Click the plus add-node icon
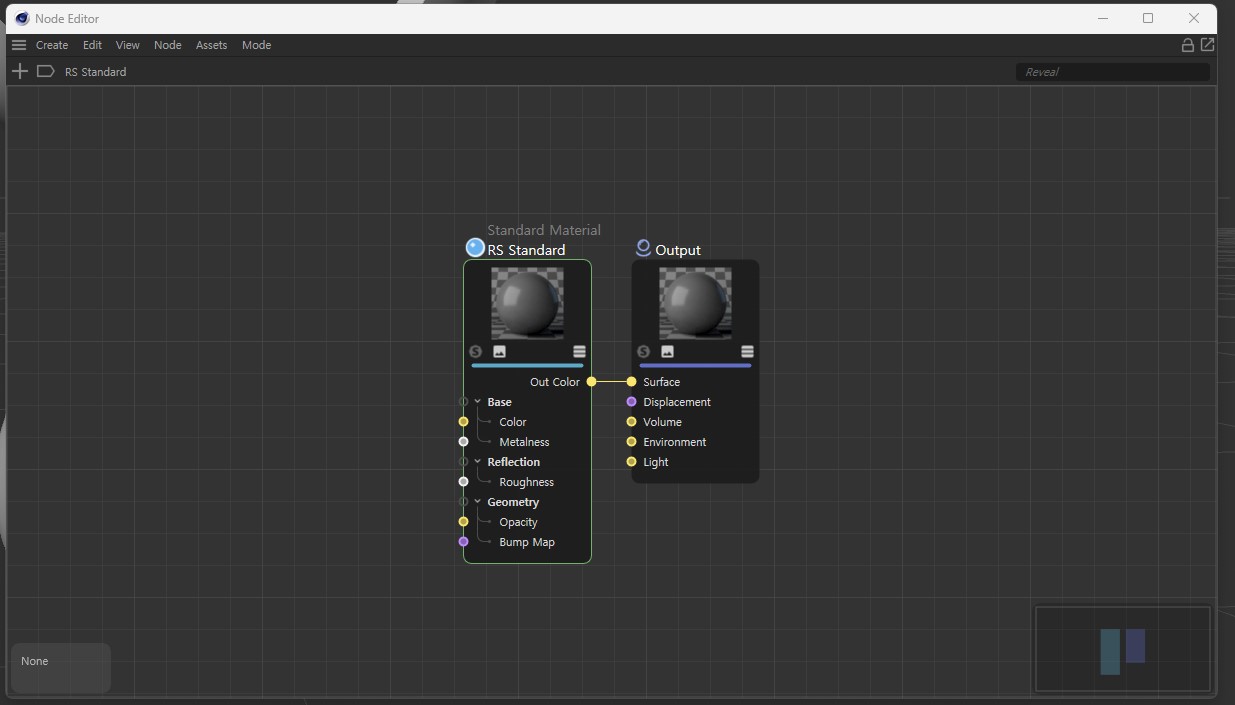The width and height of the screenshot is (1235, 705). [20, 71]
